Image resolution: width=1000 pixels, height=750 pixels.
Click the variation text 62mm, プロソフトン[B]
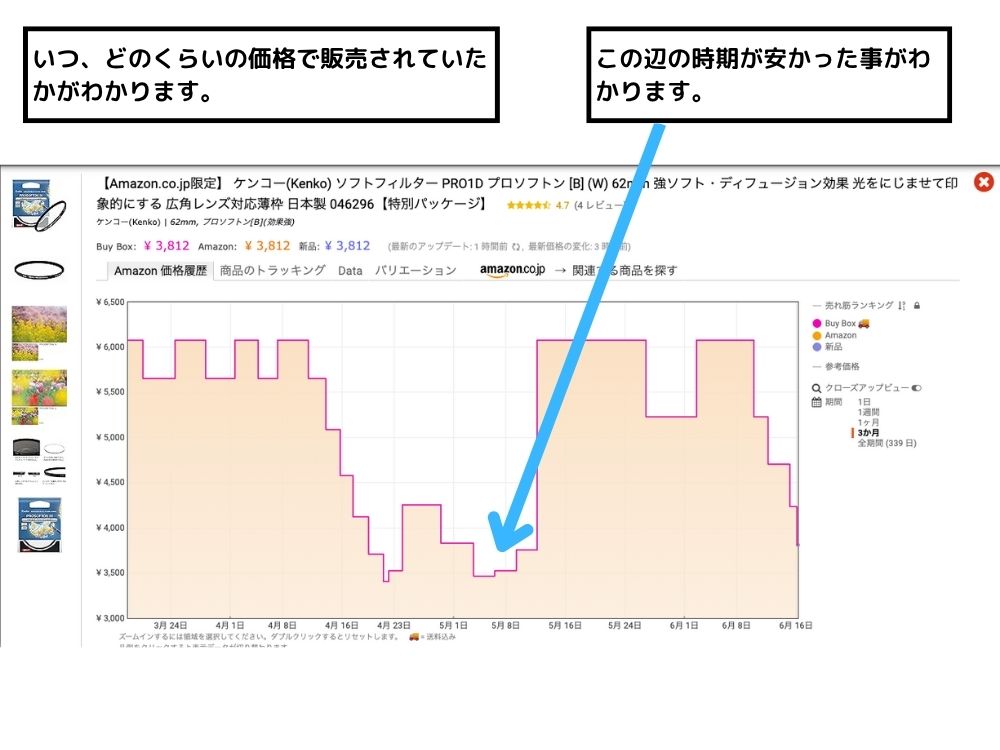pos(232,222)
